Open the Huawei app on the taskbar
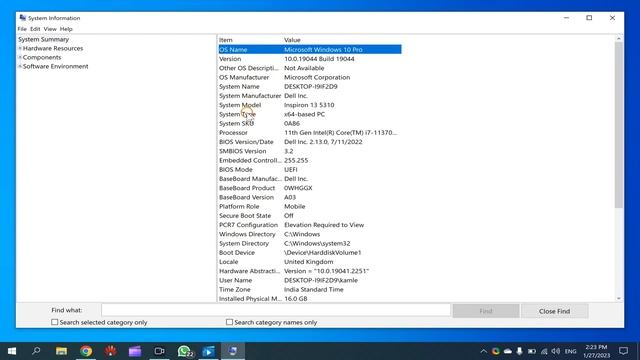Screen dimensions: 640x360 (x=110, y=351)
